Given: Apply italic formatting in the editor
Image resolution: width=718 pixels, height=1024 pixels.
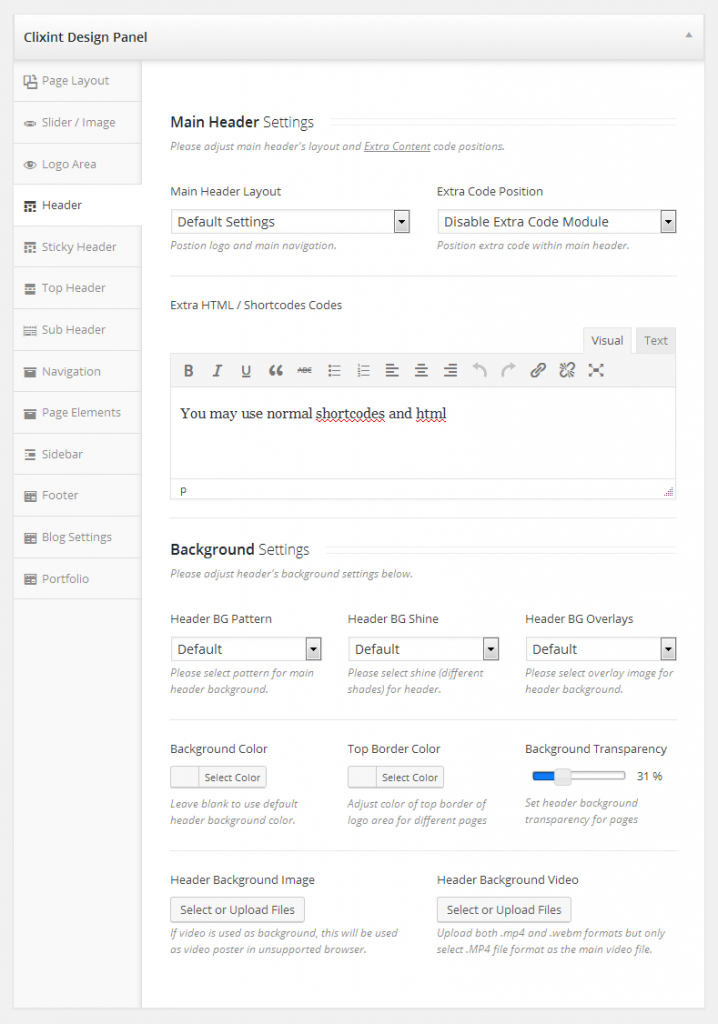Looking at the screenshot, I should (x=217, y=371).
